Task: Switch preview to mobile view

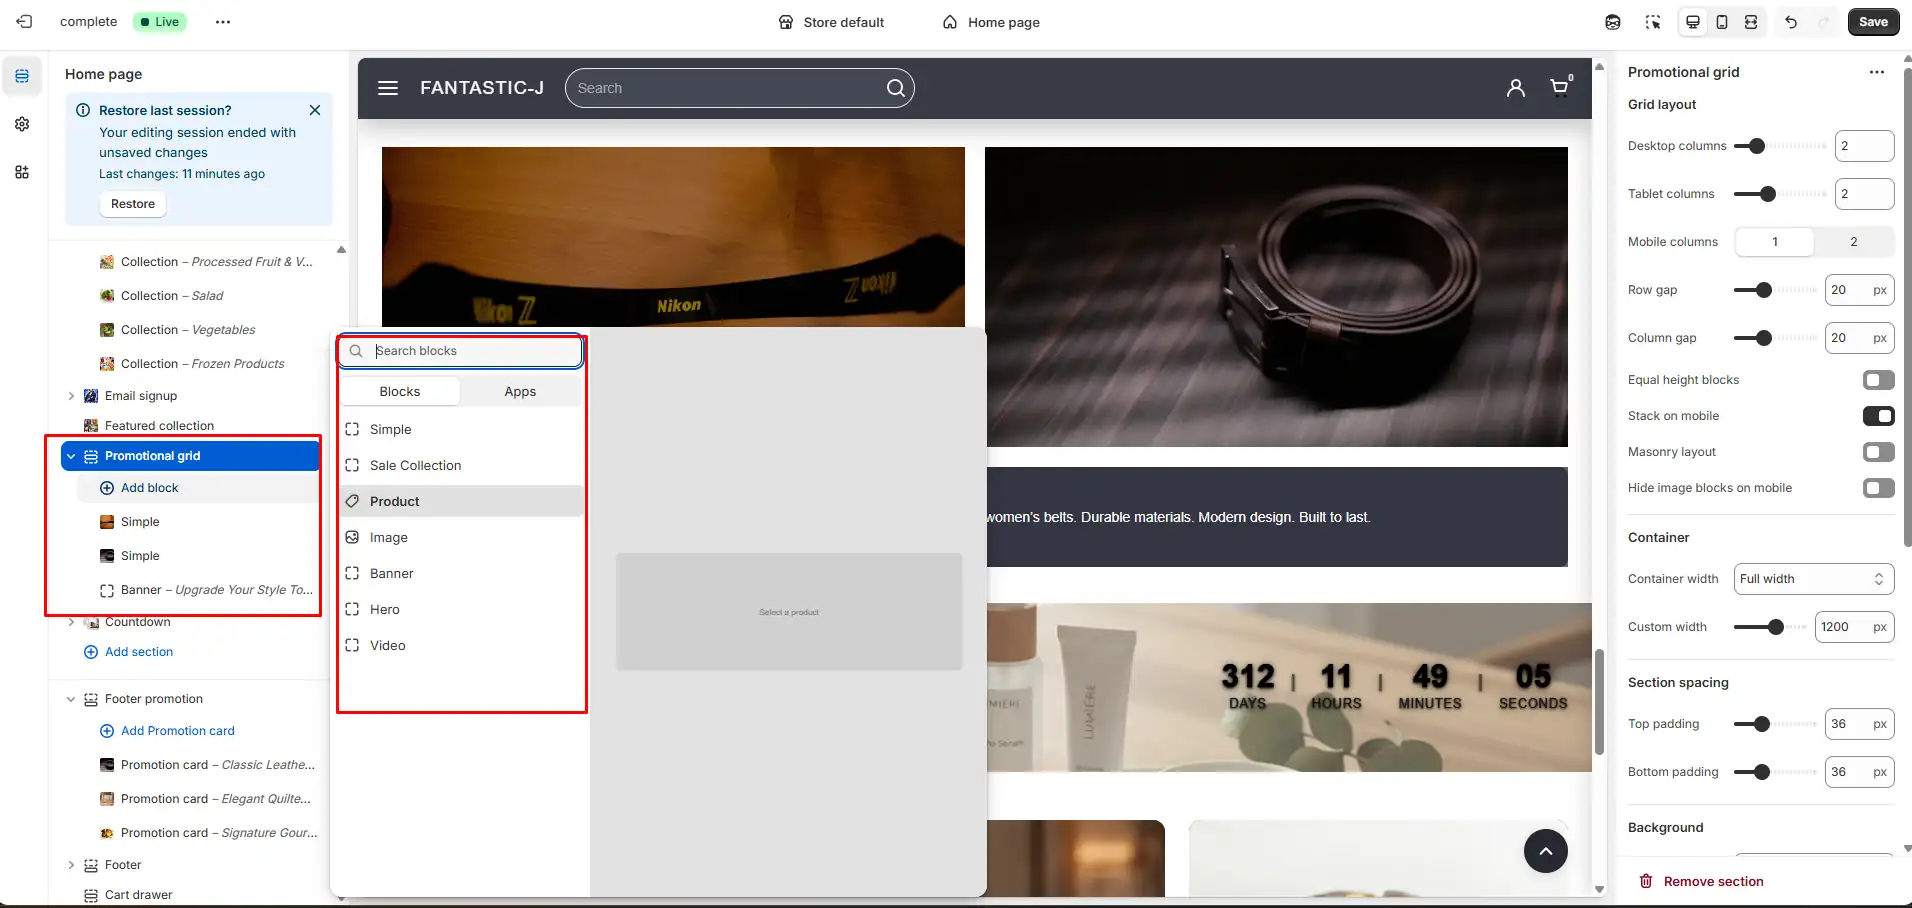Action: tap(1721, 21)
